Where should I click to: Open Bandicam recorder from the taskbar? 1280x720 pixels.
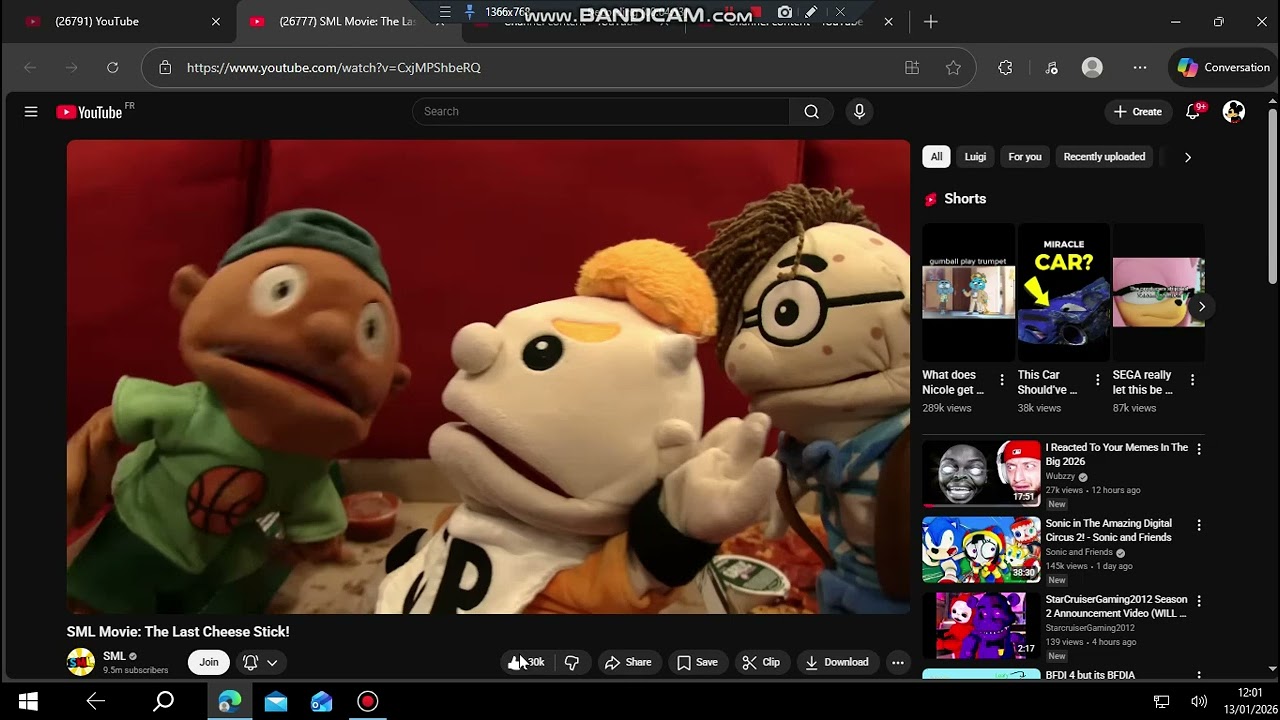(x=368, y=701)
